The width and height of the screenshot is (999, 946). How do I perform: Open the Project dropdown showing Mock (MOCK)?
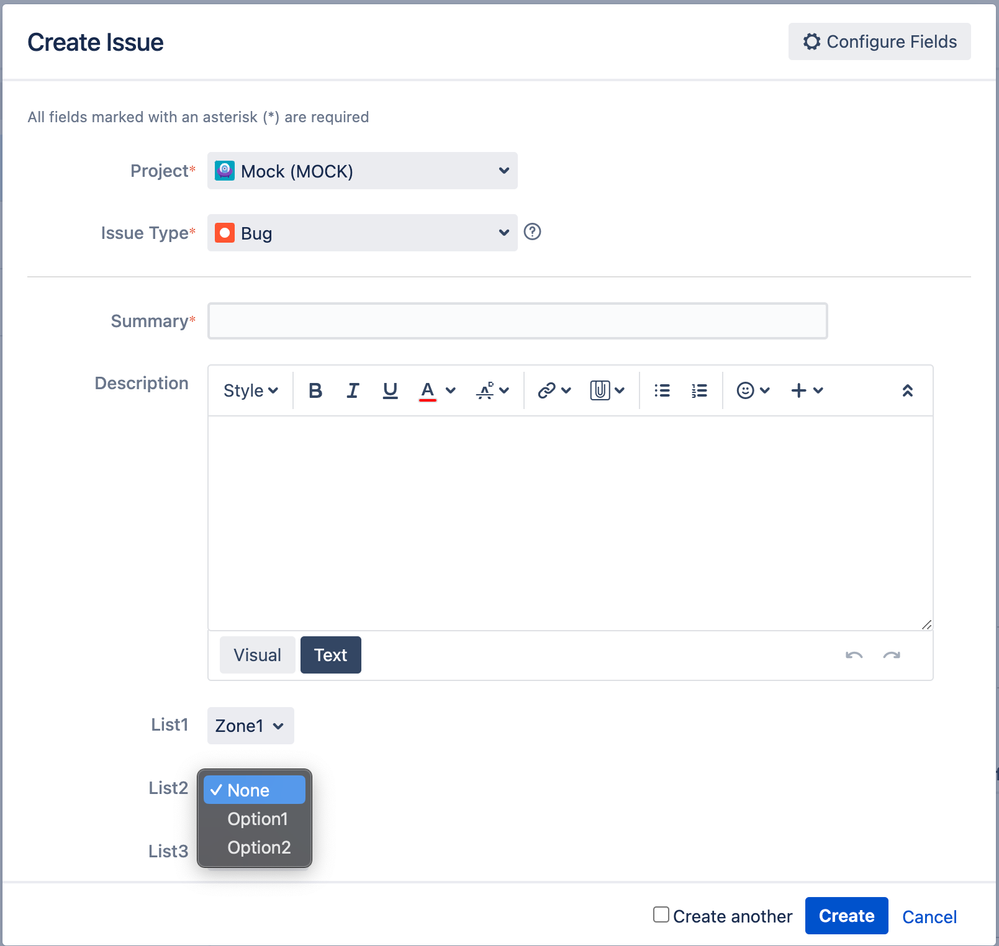362,171
